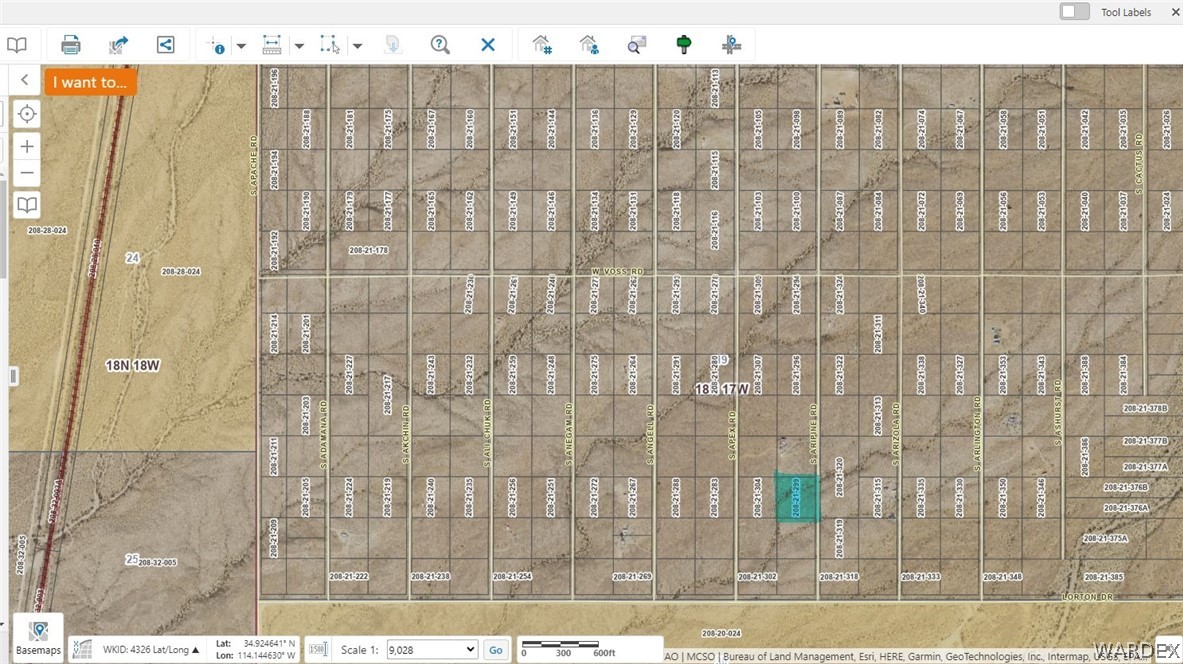Open the "I want to..." menu
The height and width of the screenshot is (664, 1183).
(90, 82)
